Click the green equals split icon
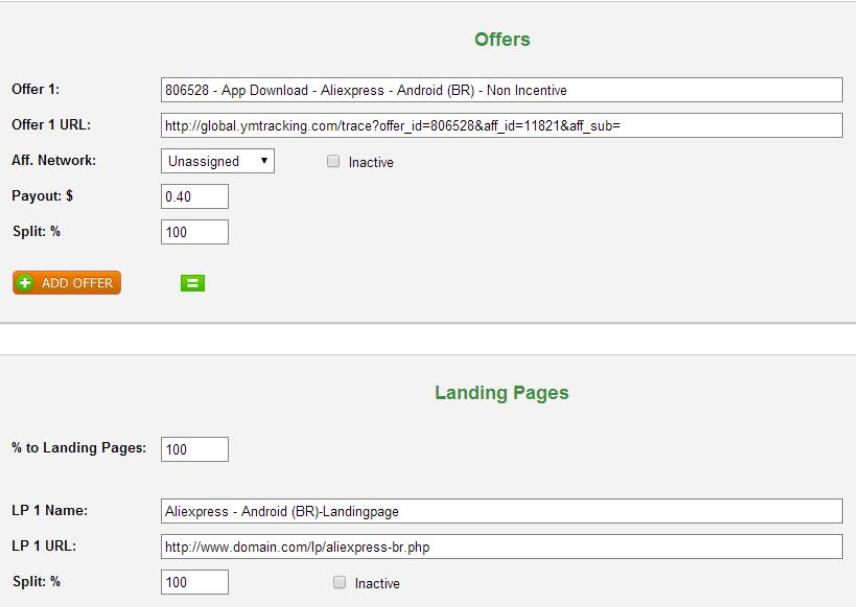This screenshot has width=856, height=607. 192,284
